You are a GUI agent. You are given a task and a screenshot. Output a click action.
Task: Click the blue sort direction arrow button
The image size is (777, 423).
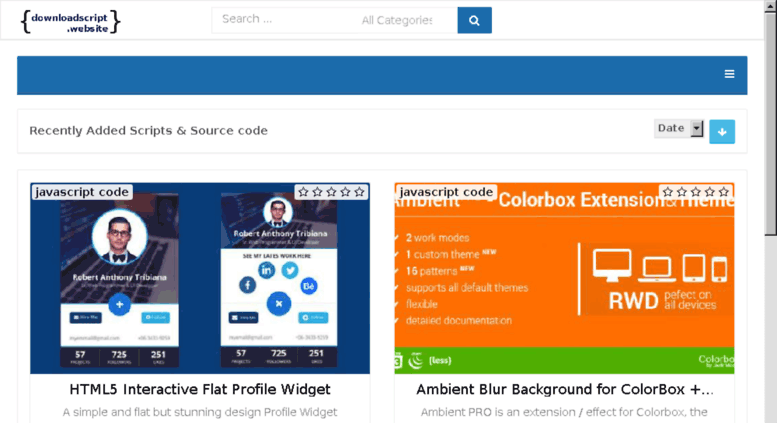pos(722,132)
